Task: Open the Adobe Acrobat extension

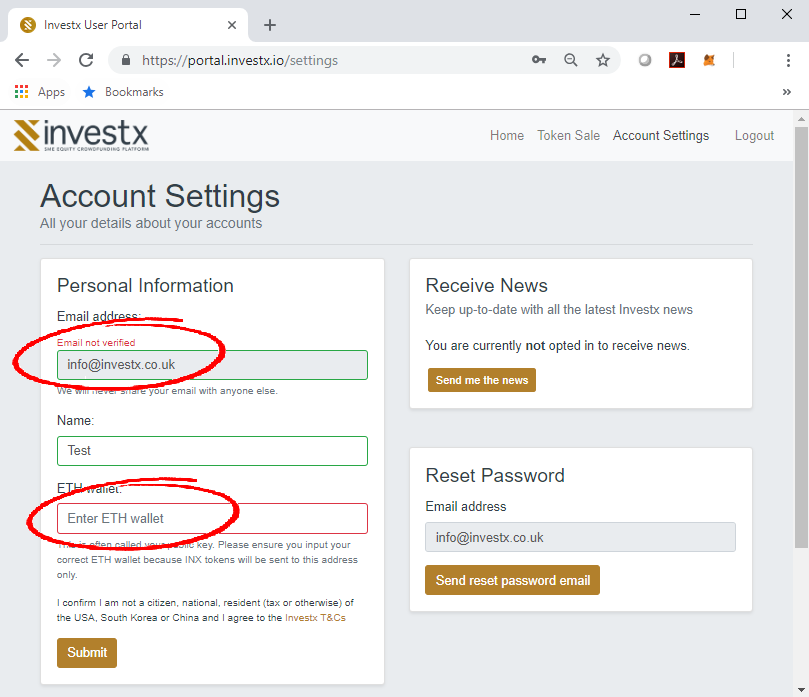Action: [x=677, y=60]
